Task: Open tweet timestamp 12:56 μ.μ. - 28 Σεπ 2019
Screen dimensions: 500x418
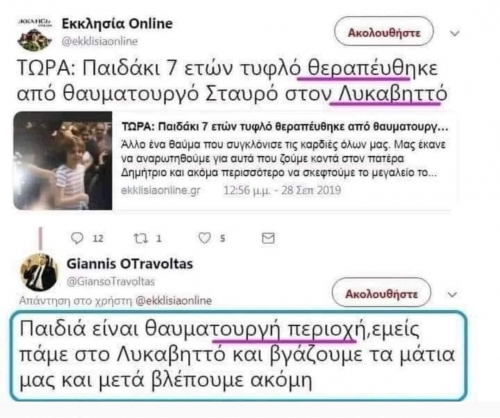Action: point(282,190)
